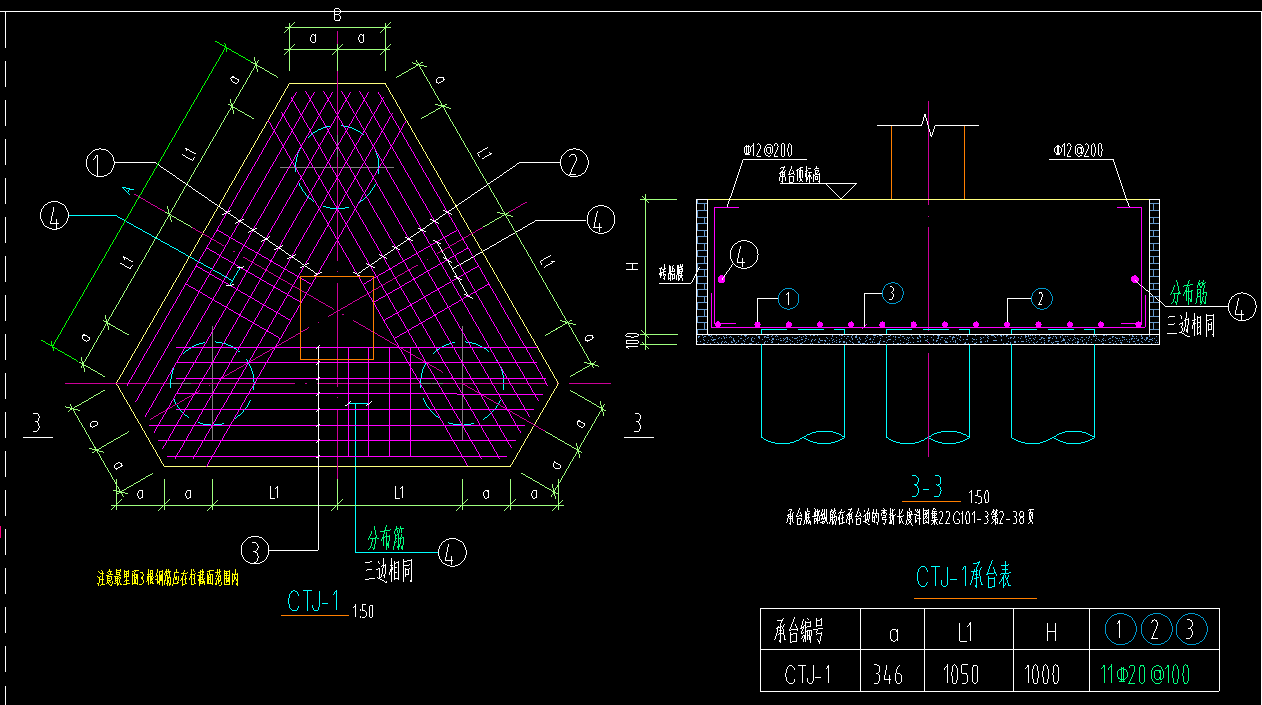
Task: Select the middle pile in section 3-3
Action: click(928, 393)
